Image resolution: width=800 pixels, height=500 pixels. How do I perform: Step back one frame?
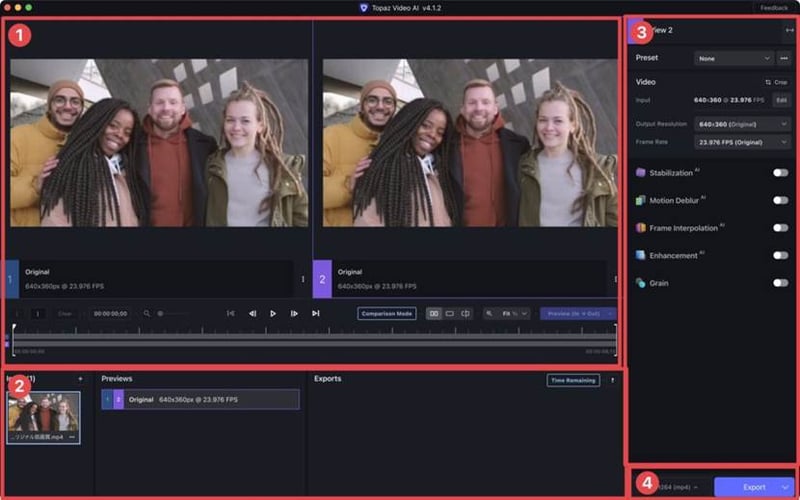252,313
